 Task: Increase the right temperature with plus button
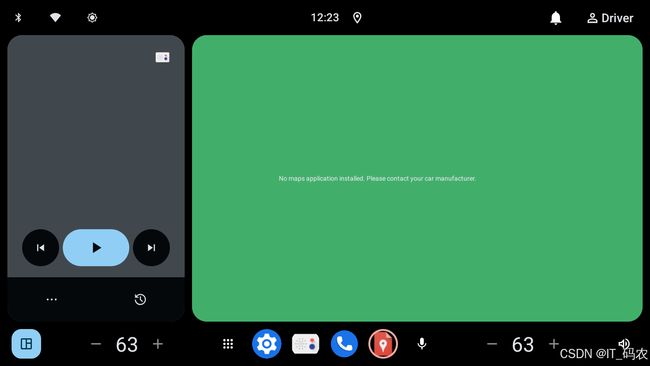coord(554,344)
